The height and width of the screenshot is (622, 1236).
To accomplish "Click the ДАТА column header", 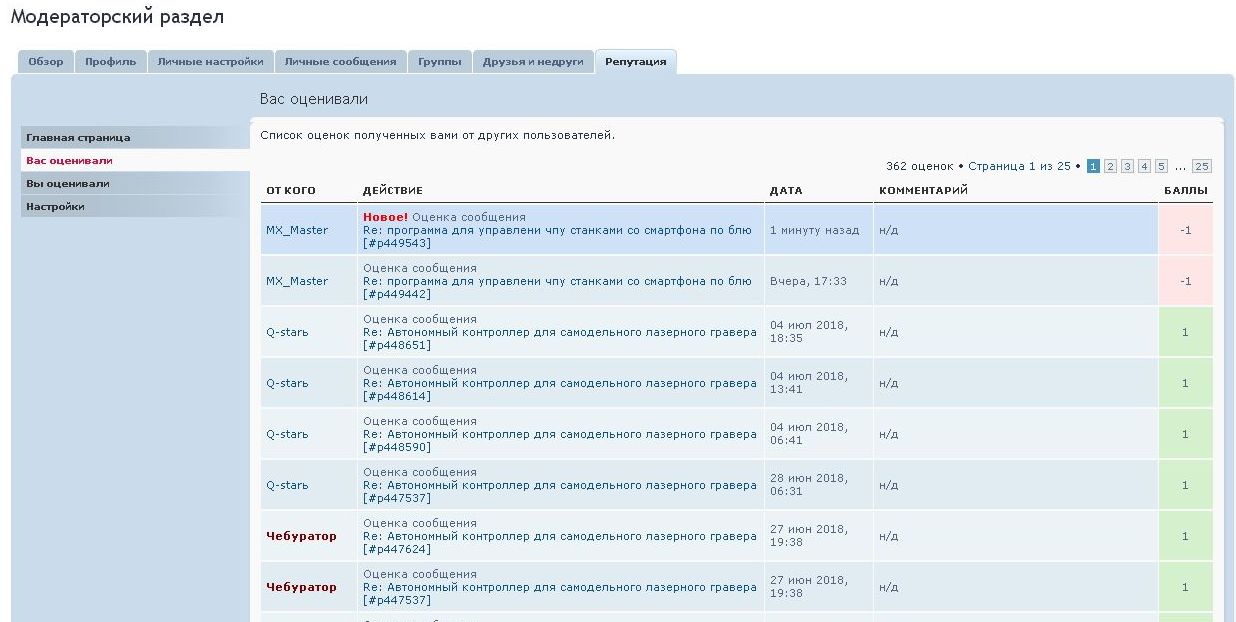I will pyautogui.click(x=786, y=190).
